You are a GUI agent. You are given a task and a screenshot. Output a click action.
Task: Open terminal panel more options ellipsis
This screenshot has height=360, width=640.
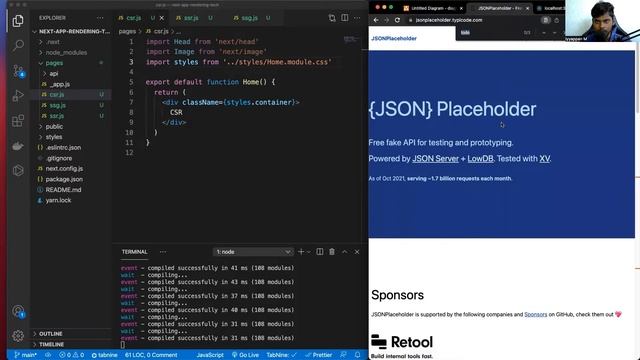pyautogui.click(x=163, y=252)
